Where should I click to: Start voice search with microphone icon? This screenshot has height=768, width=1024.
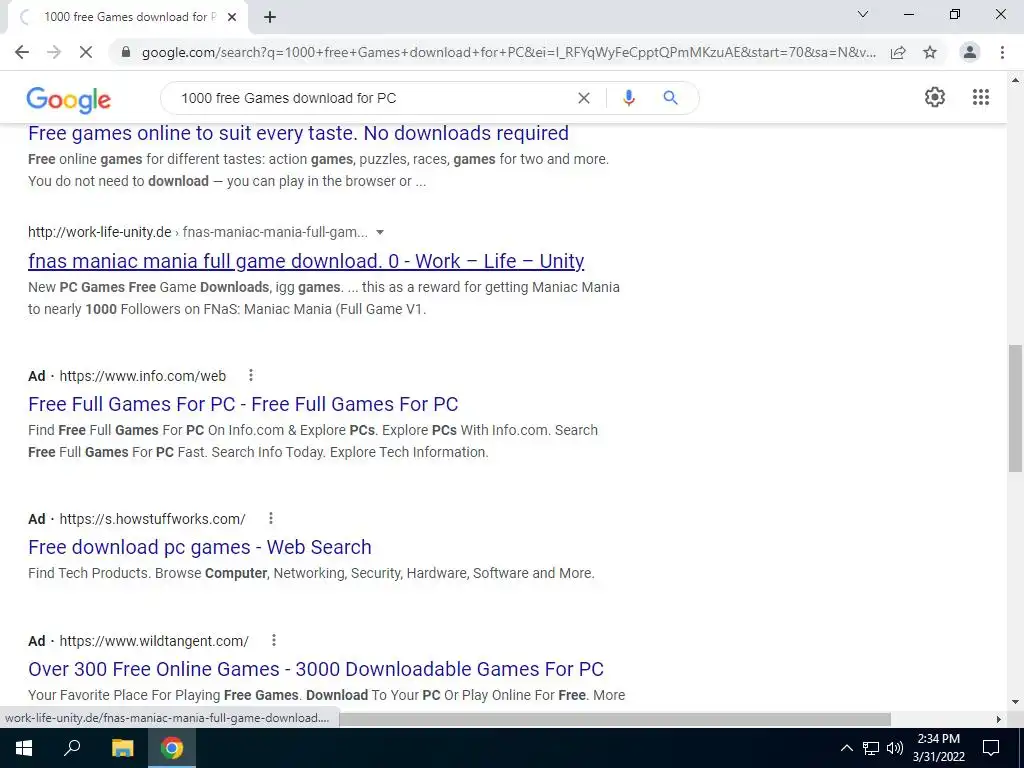click(629, 98)
